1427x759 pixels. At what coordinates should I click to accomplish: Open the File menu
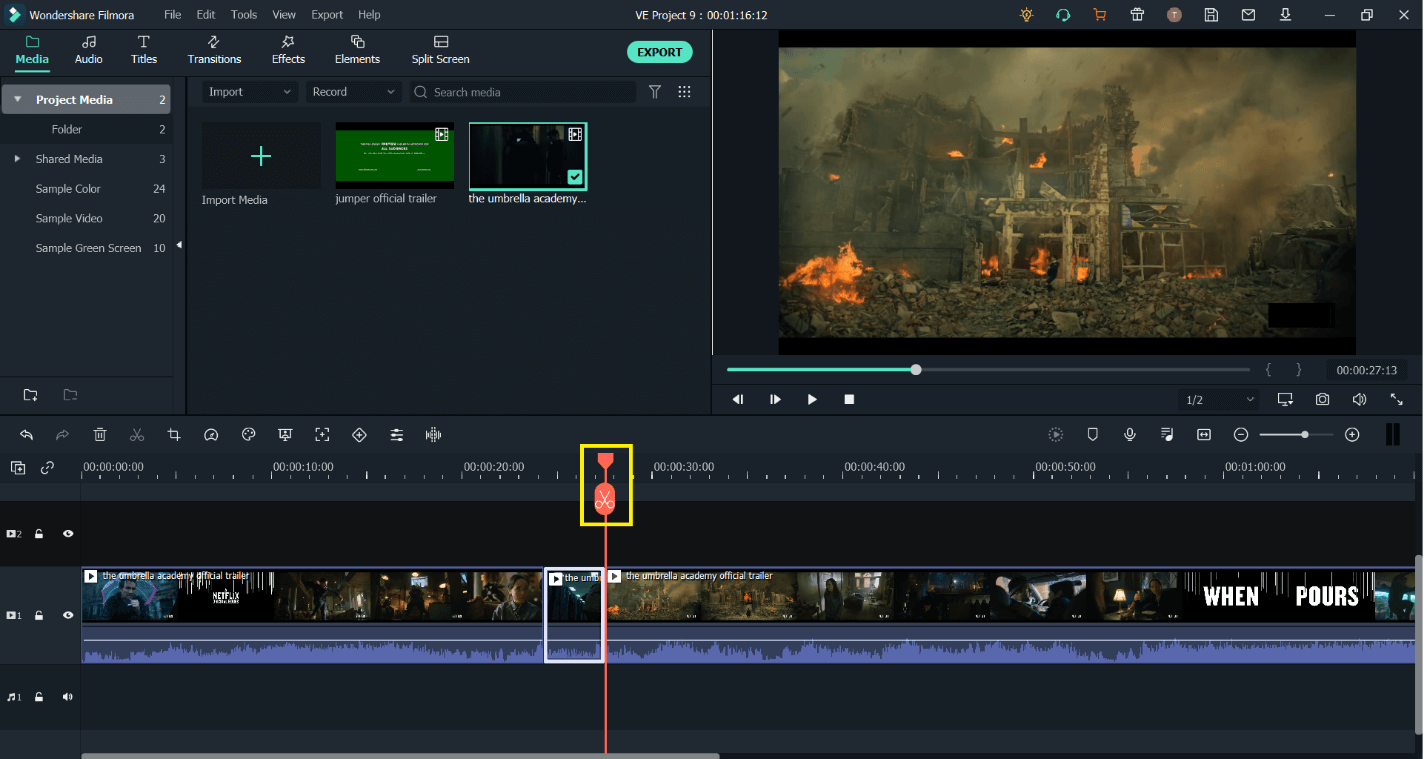[x=173, y=15]
